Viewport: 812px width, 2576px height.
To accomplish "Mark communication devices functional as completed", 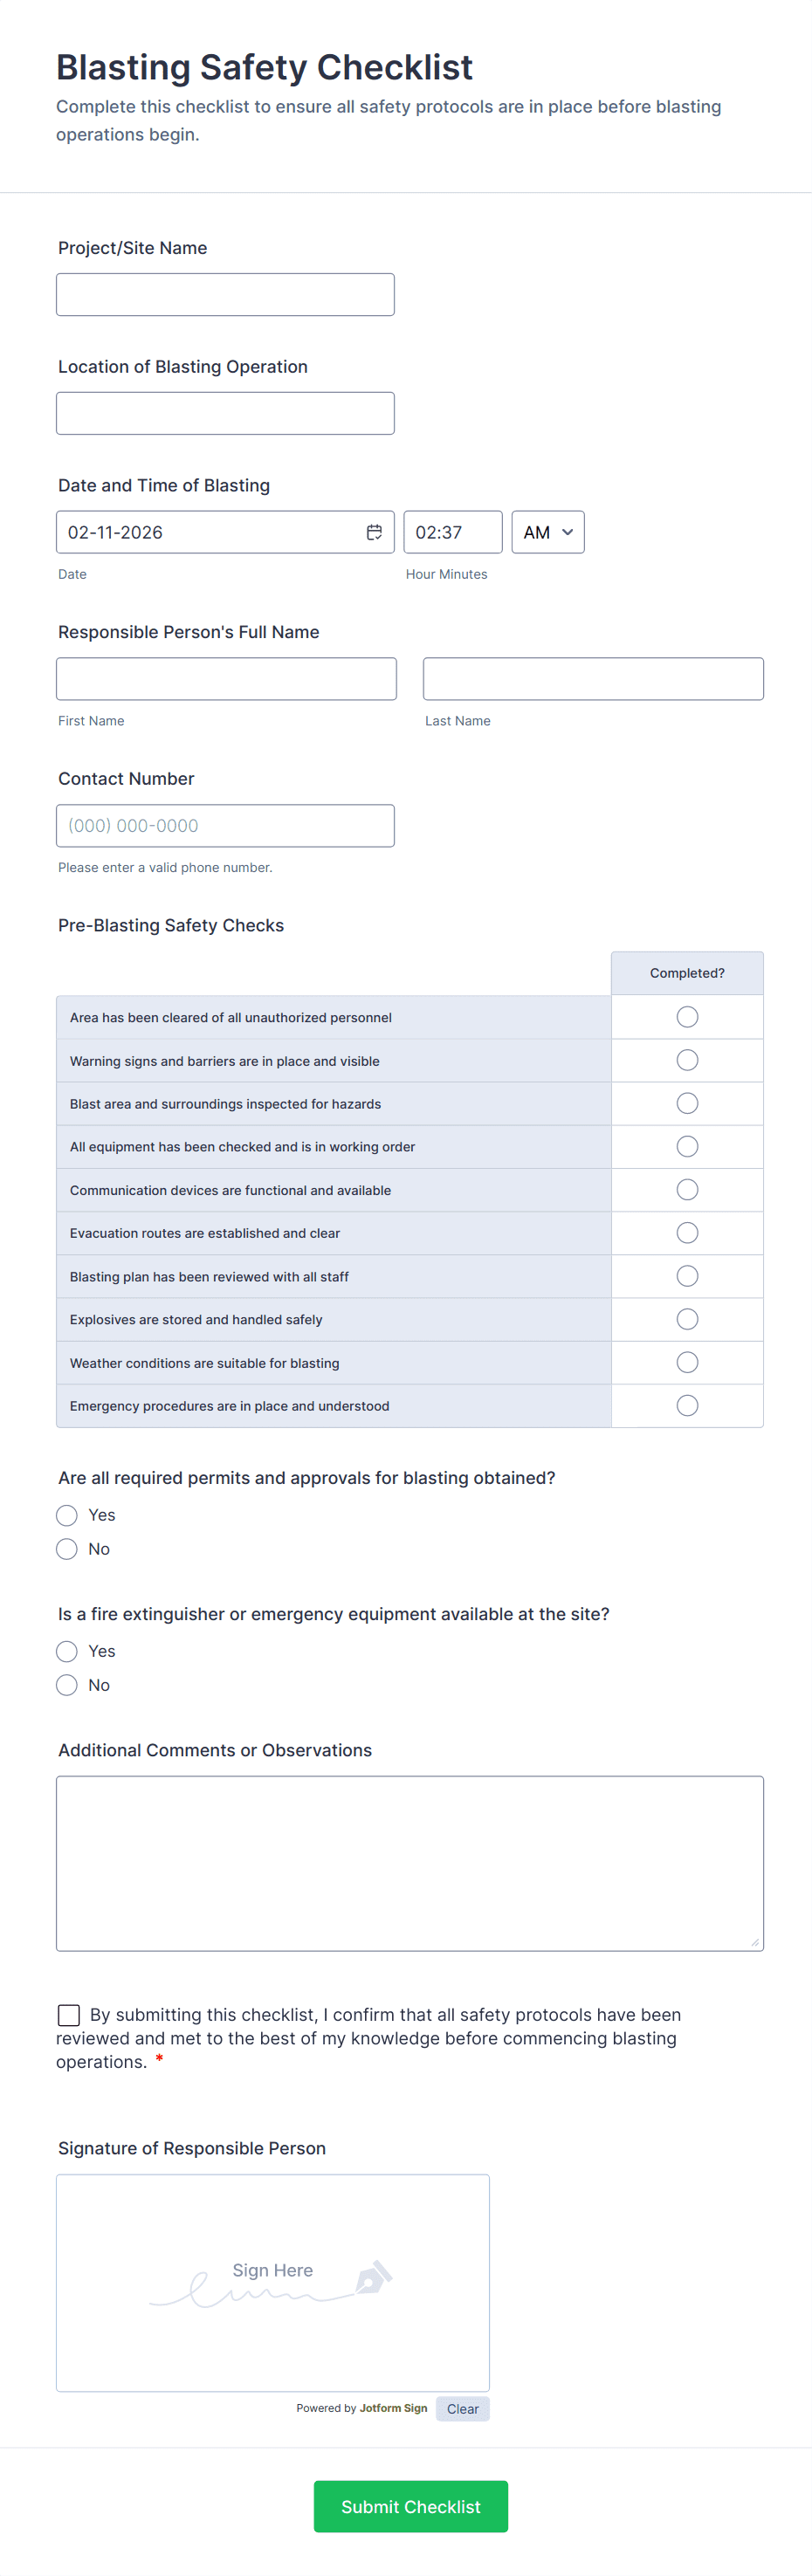I will pyautogui.click(x=687, y=1190).
